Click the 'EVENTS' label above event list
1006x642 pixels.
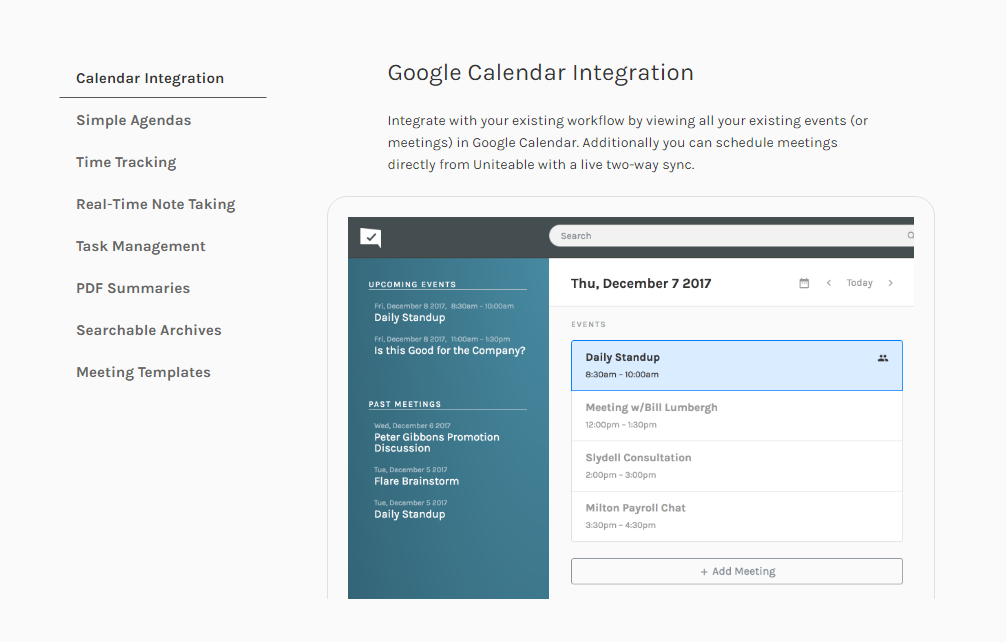pyautogui.click(x=588, y=325)
